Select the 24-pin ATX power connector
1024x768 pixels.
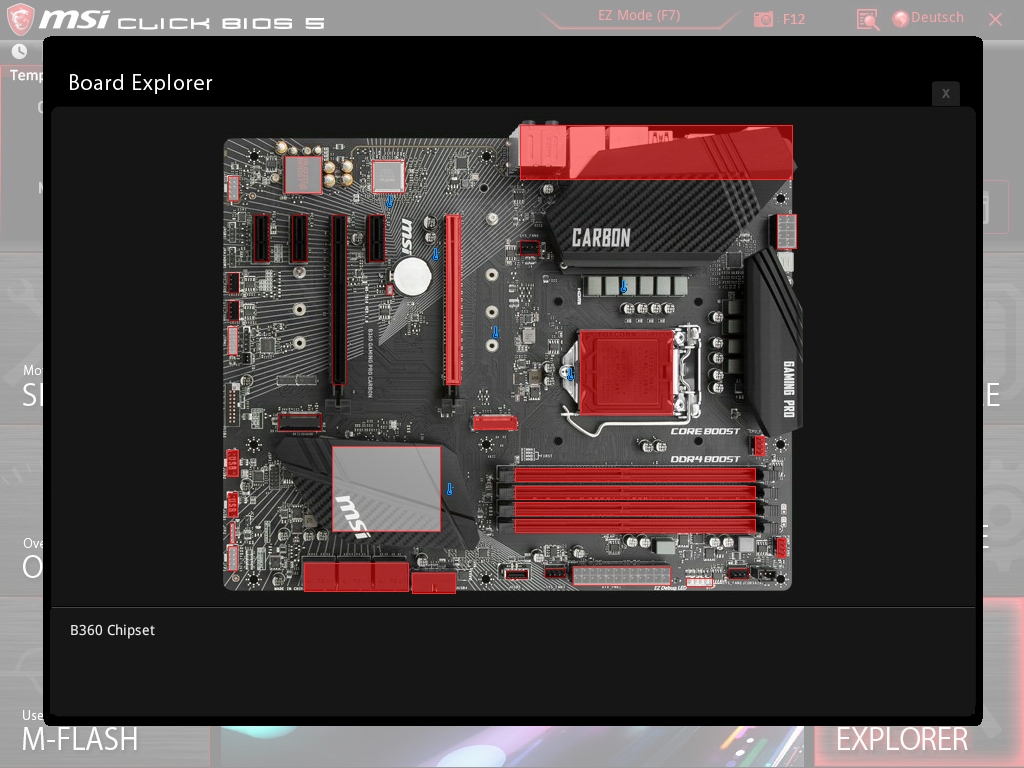(x=622, y=575)
